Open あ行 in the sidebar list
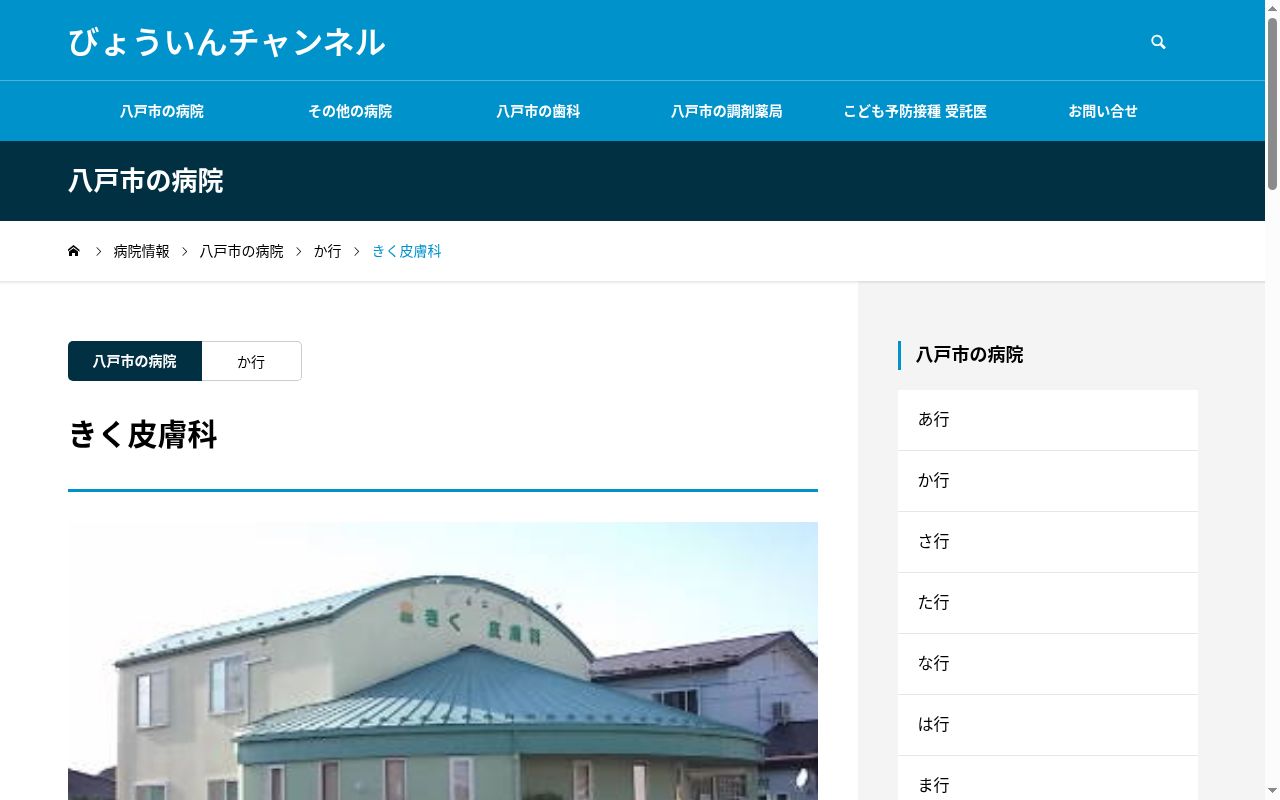Viewport: 1280px width, 800px height. point(1048,420)
